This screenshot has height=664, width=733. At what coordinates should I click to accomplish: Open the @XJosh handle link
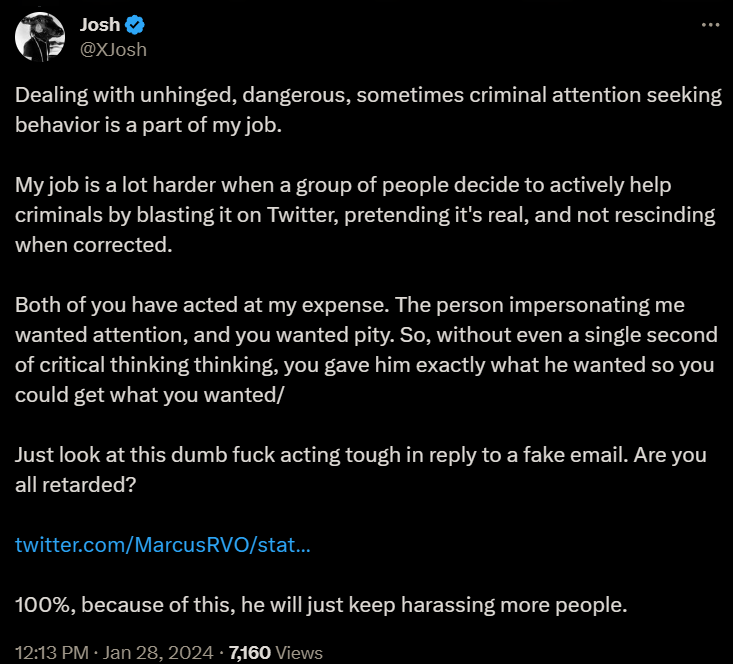click(112, 49)
